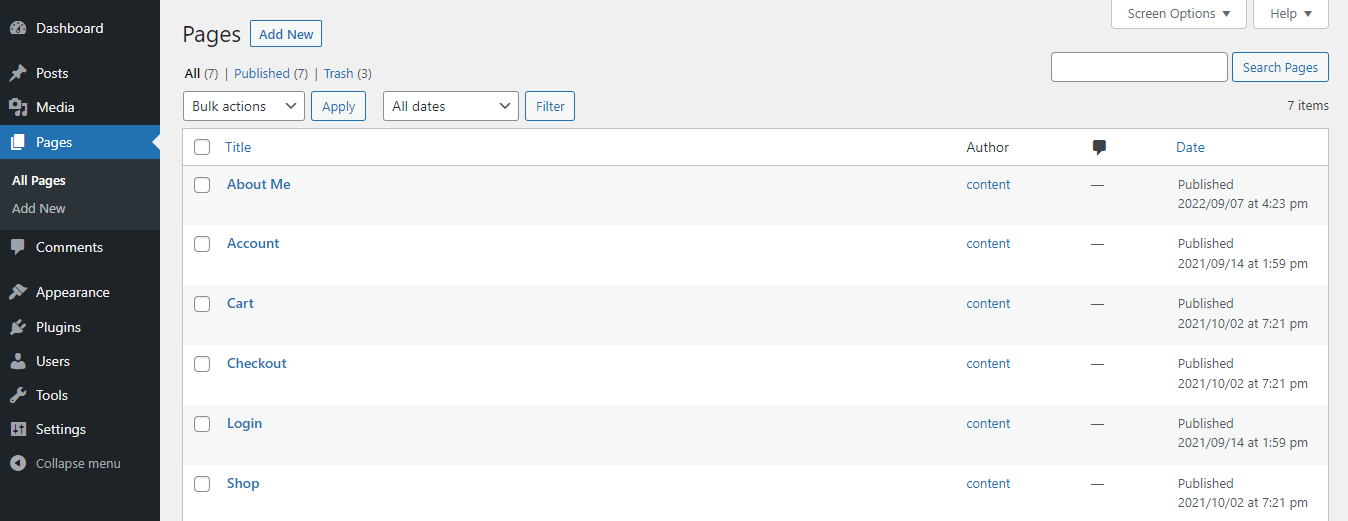Image resolution: width=1348 pixels, height=521 pixels.
Task: Expand the Screen Options panel
Action: pyautogui.click(x=1179, y=14)
